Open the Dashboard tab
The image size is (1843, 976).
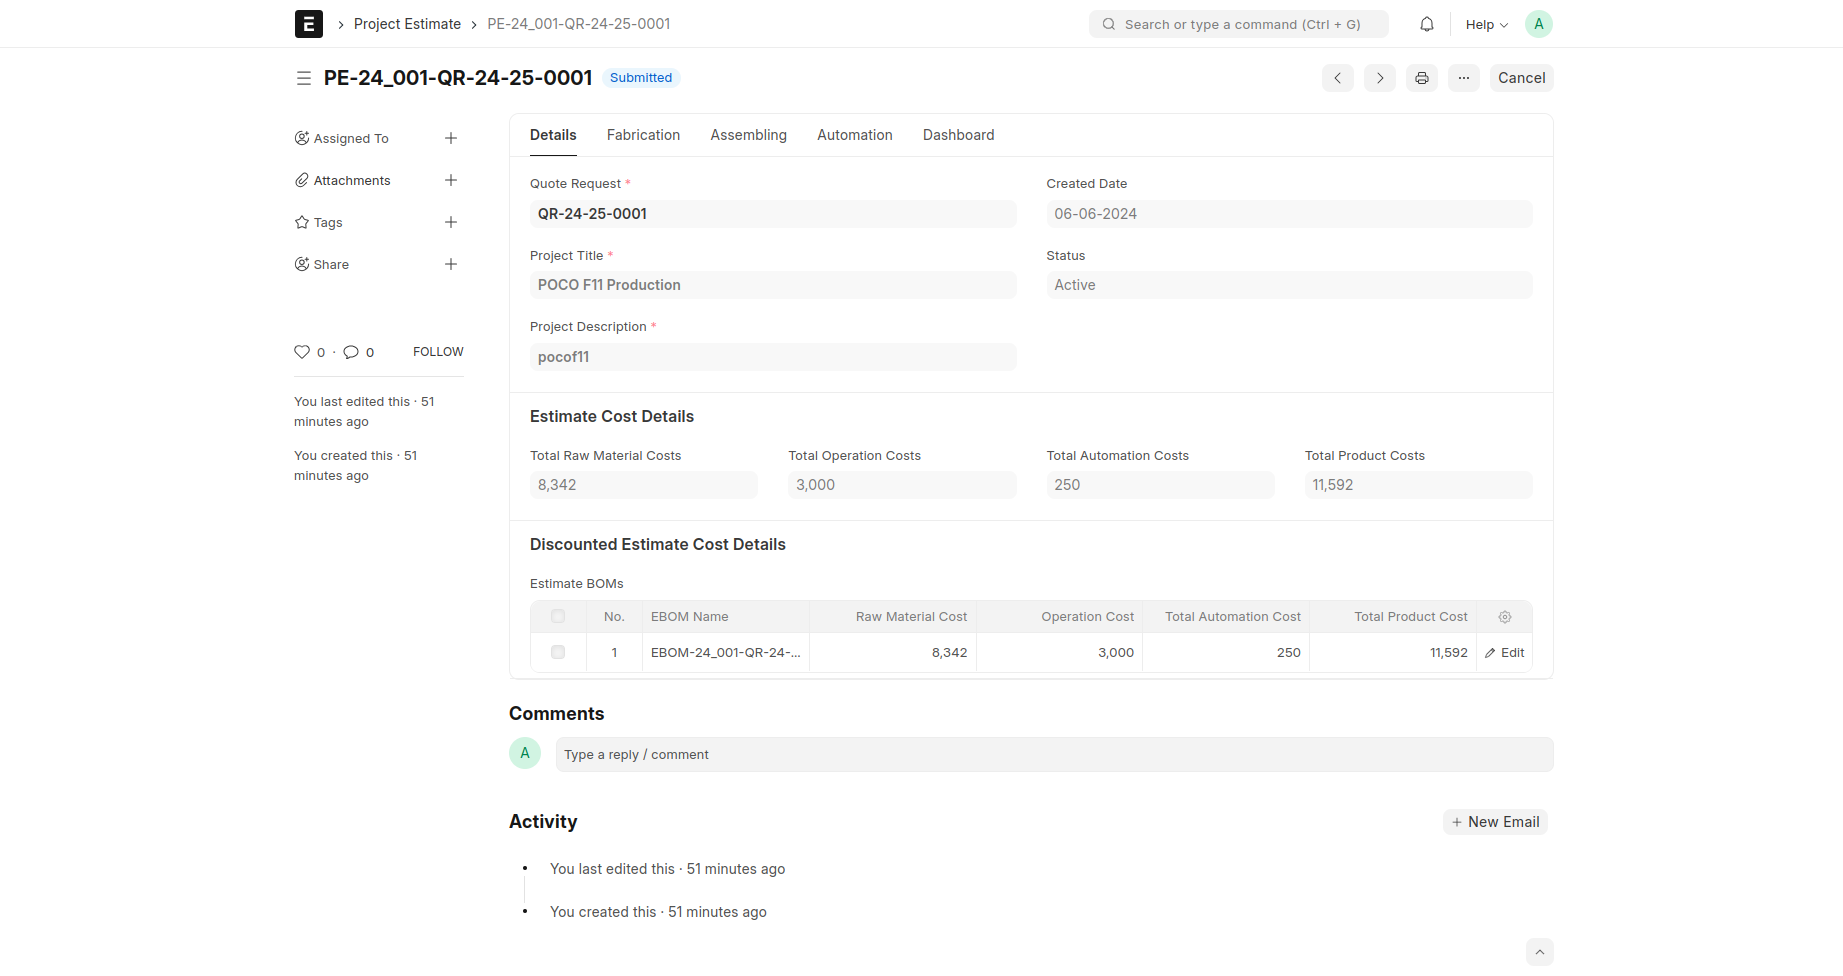[x=958, y=135]
